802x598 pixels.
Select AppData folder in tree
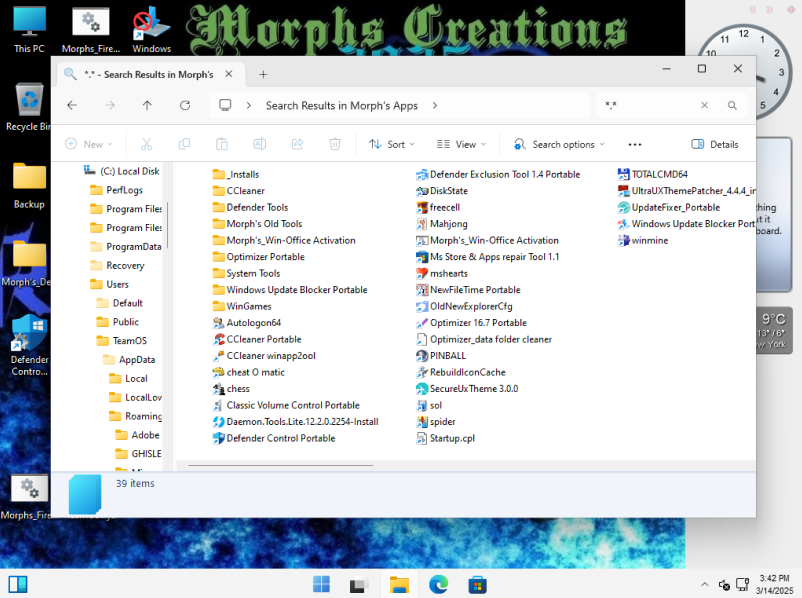(129, 360)
